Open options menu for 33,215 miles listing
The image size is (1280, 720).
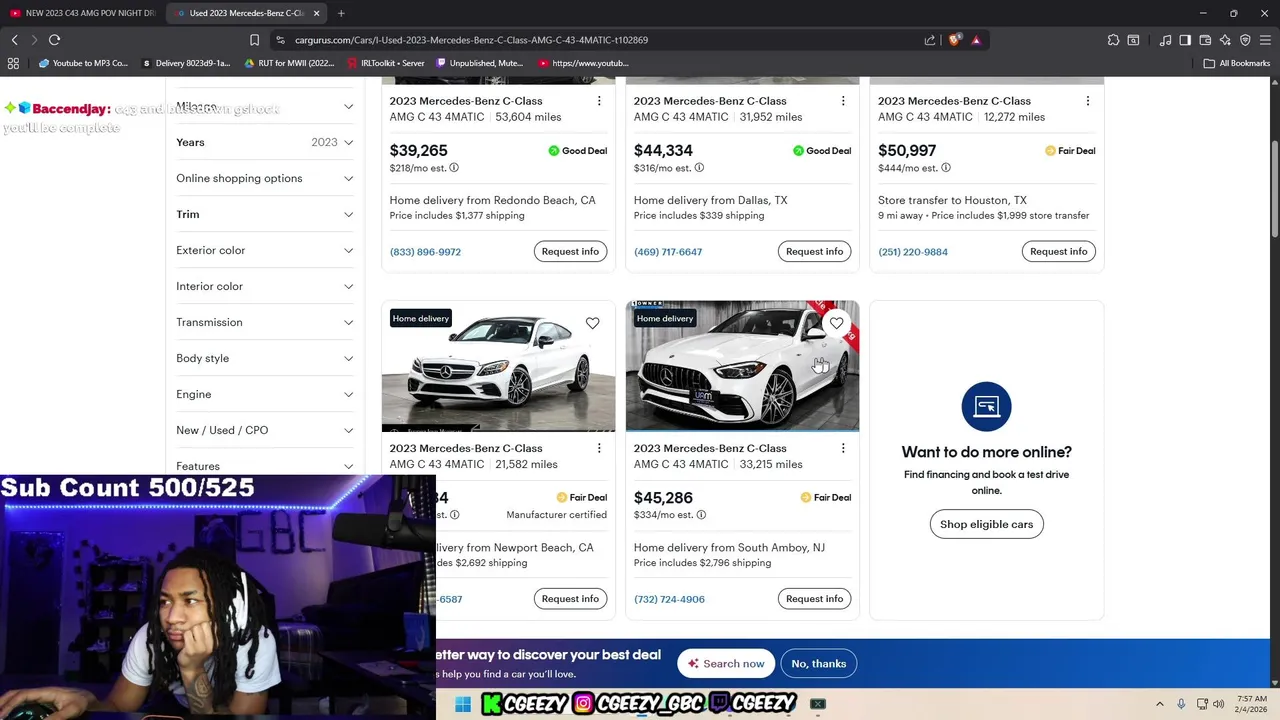point(843,448)
